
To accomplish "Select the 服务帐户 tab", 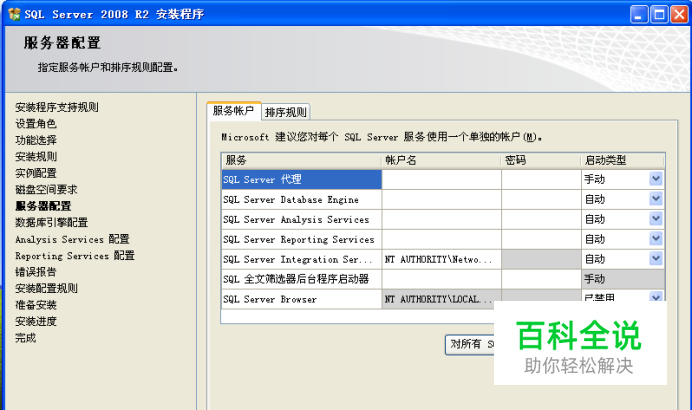I will point(233,110).
